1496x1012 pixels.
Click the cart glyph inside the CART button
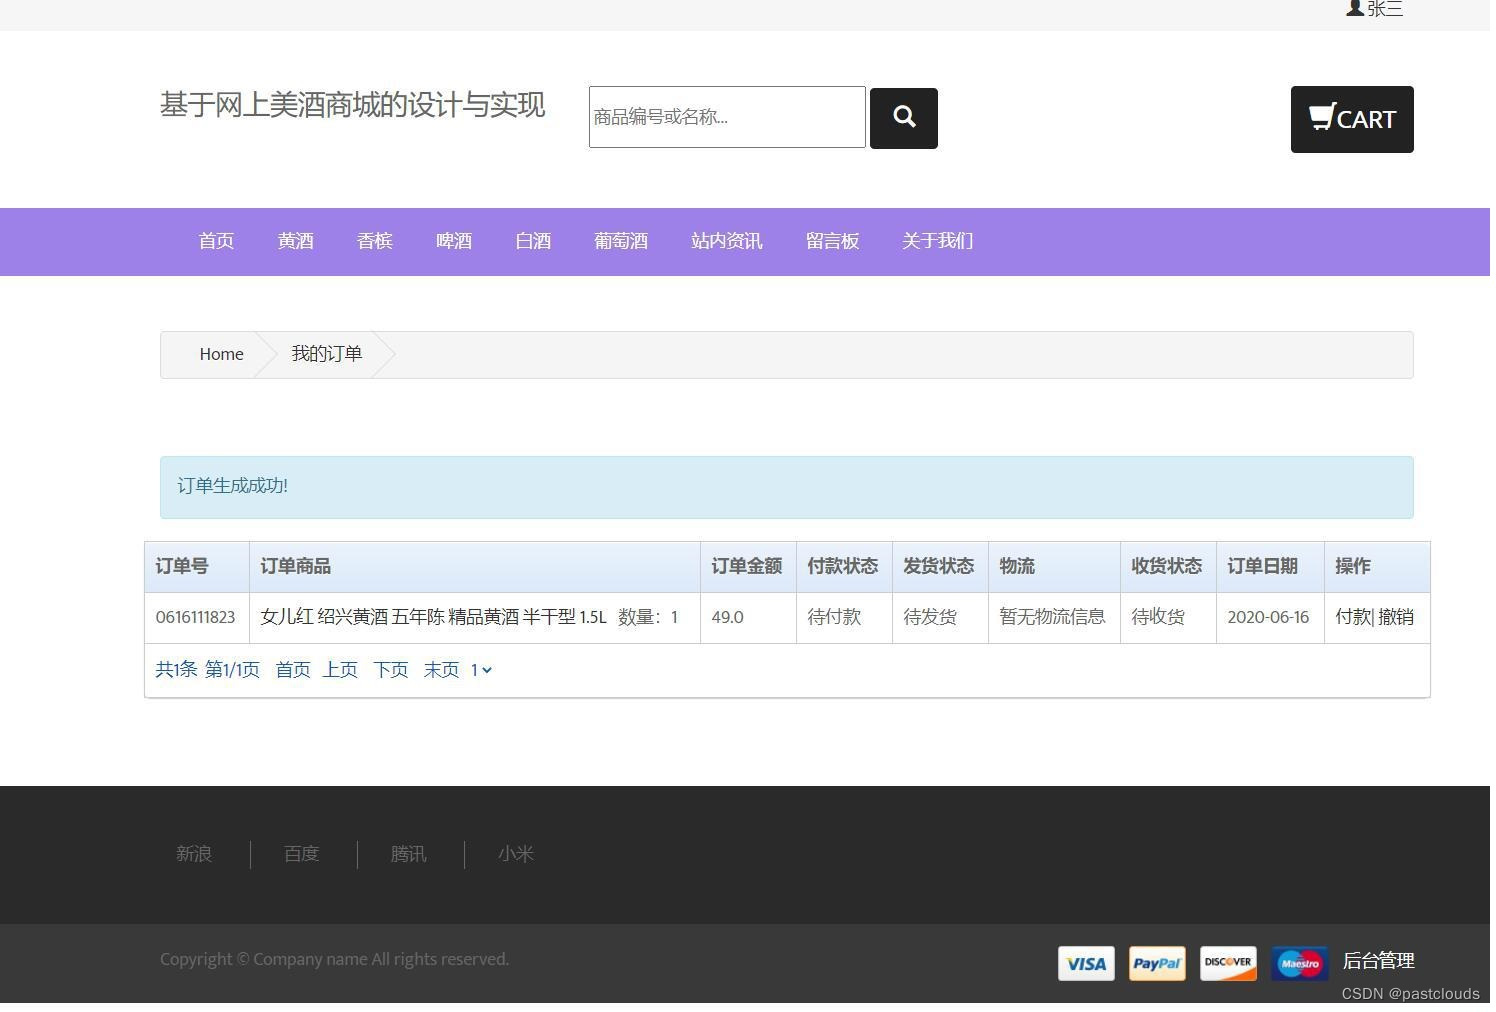pos(1321,117)
